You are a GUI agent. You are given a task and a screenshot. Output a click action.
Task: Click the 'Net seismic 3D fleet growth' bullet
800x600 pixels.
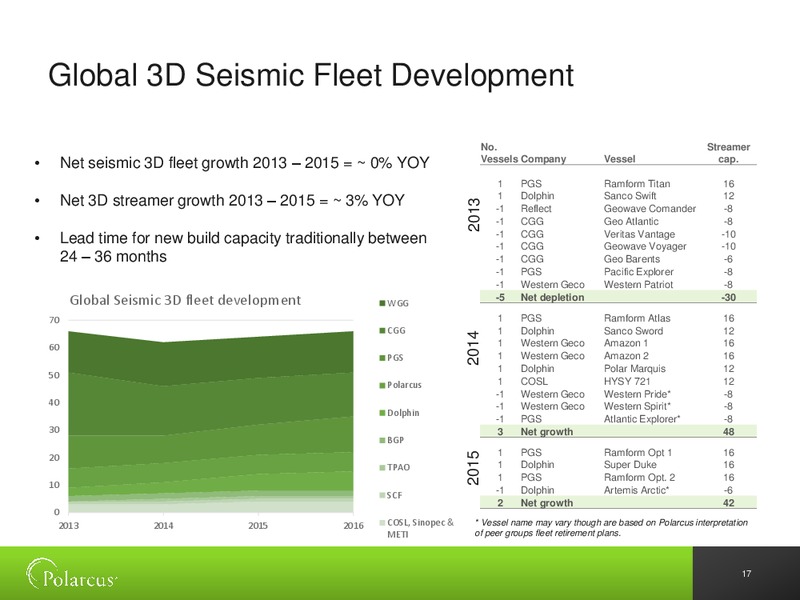pyautogui.click(x=244, y=163)
